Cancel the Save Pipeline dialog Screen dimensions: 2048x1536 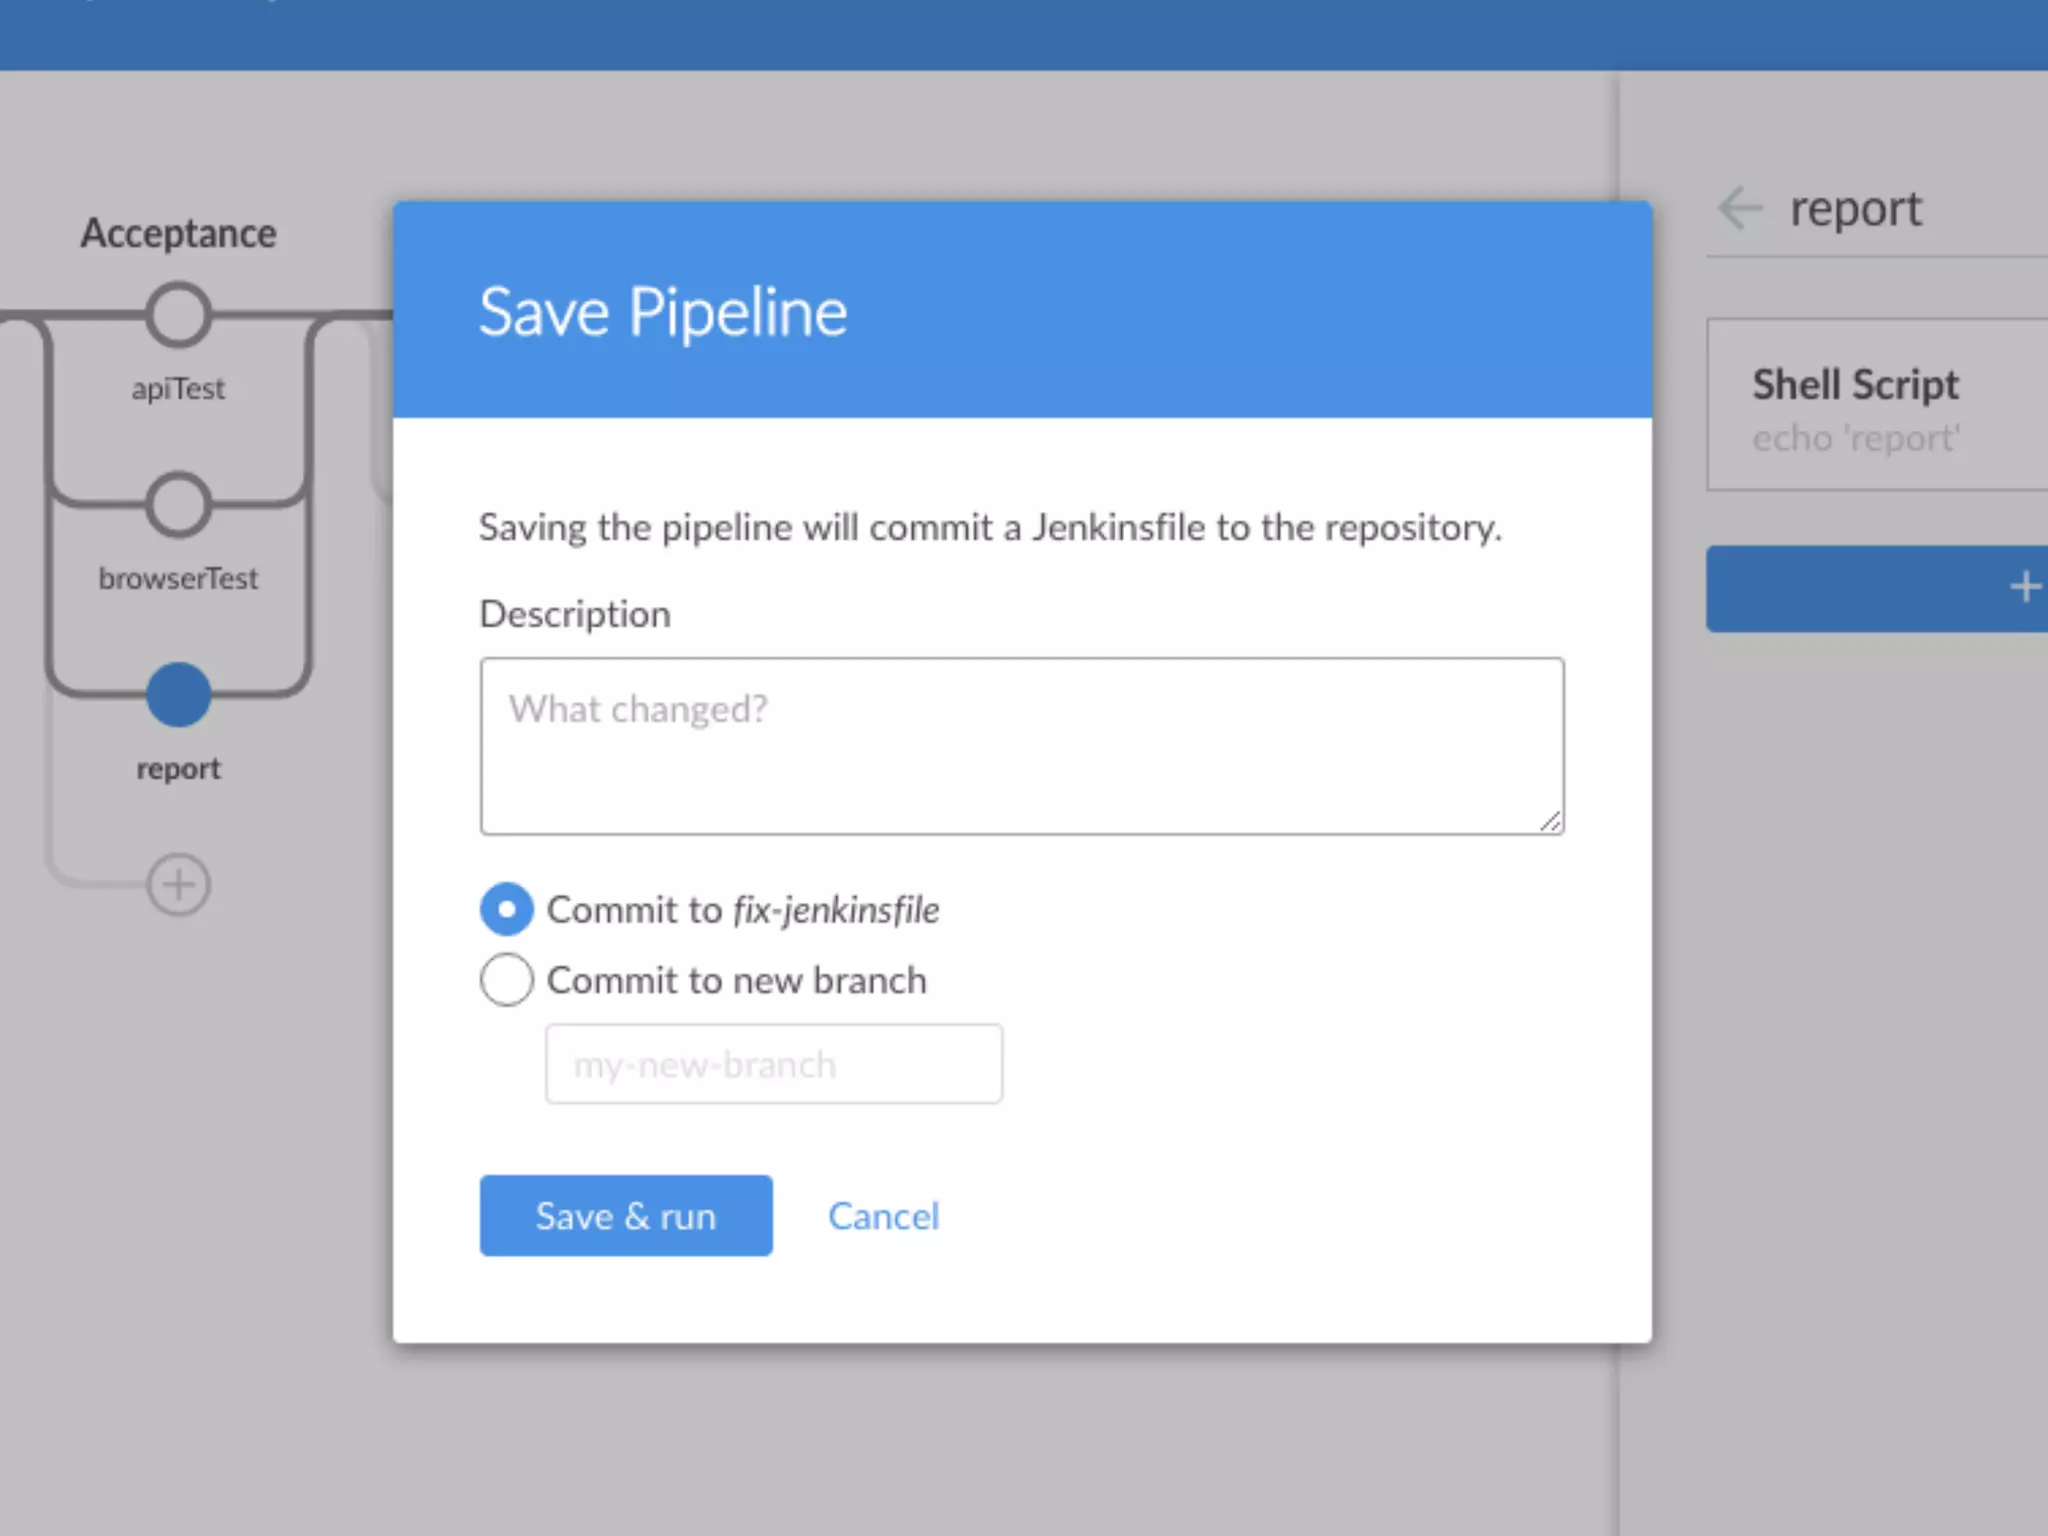(883, 1216)
